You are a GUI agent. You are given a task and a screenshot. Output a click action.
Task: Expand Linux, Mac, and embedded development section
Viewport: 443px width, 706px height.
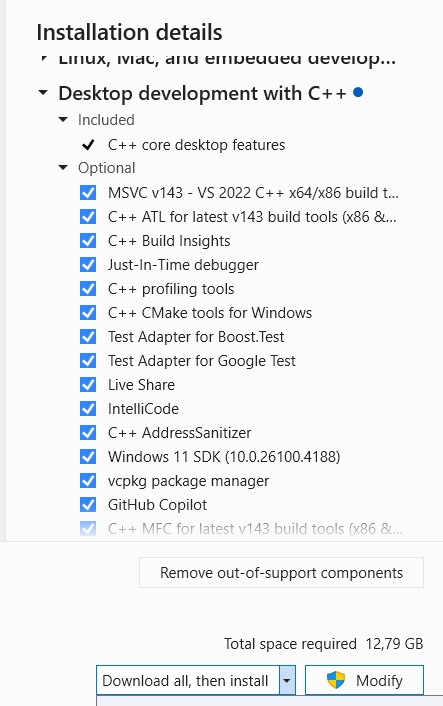[43, 58]
